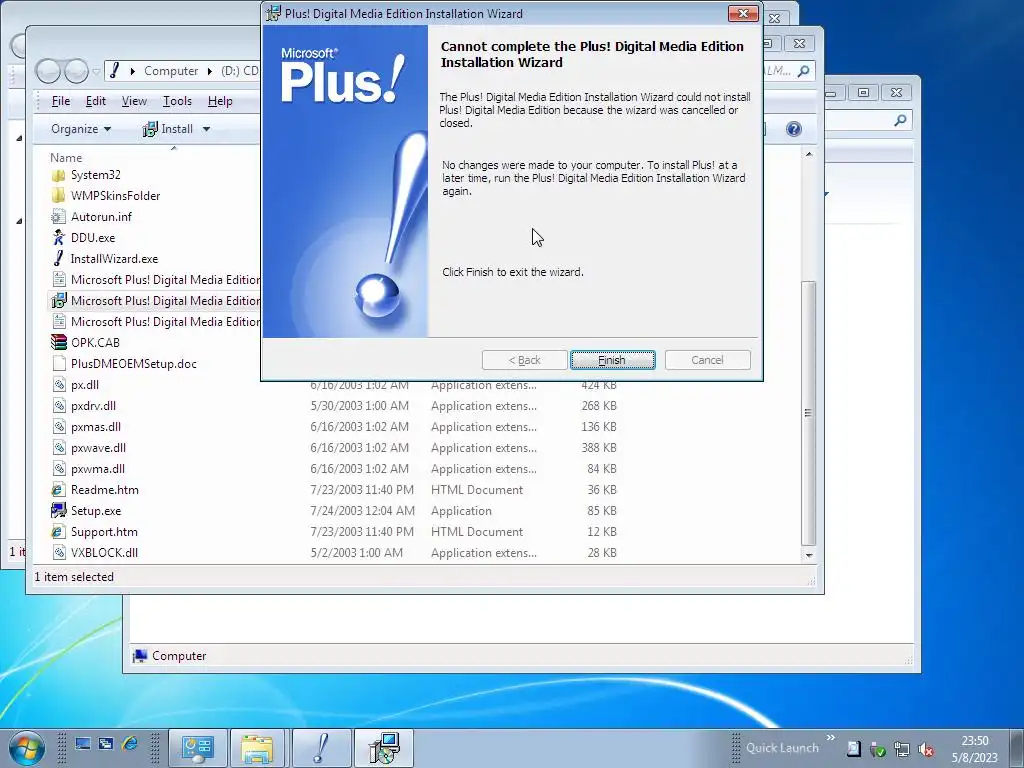
Task: Switch to the Plus! exclamation taskbar button
Action: click(321, 748)
